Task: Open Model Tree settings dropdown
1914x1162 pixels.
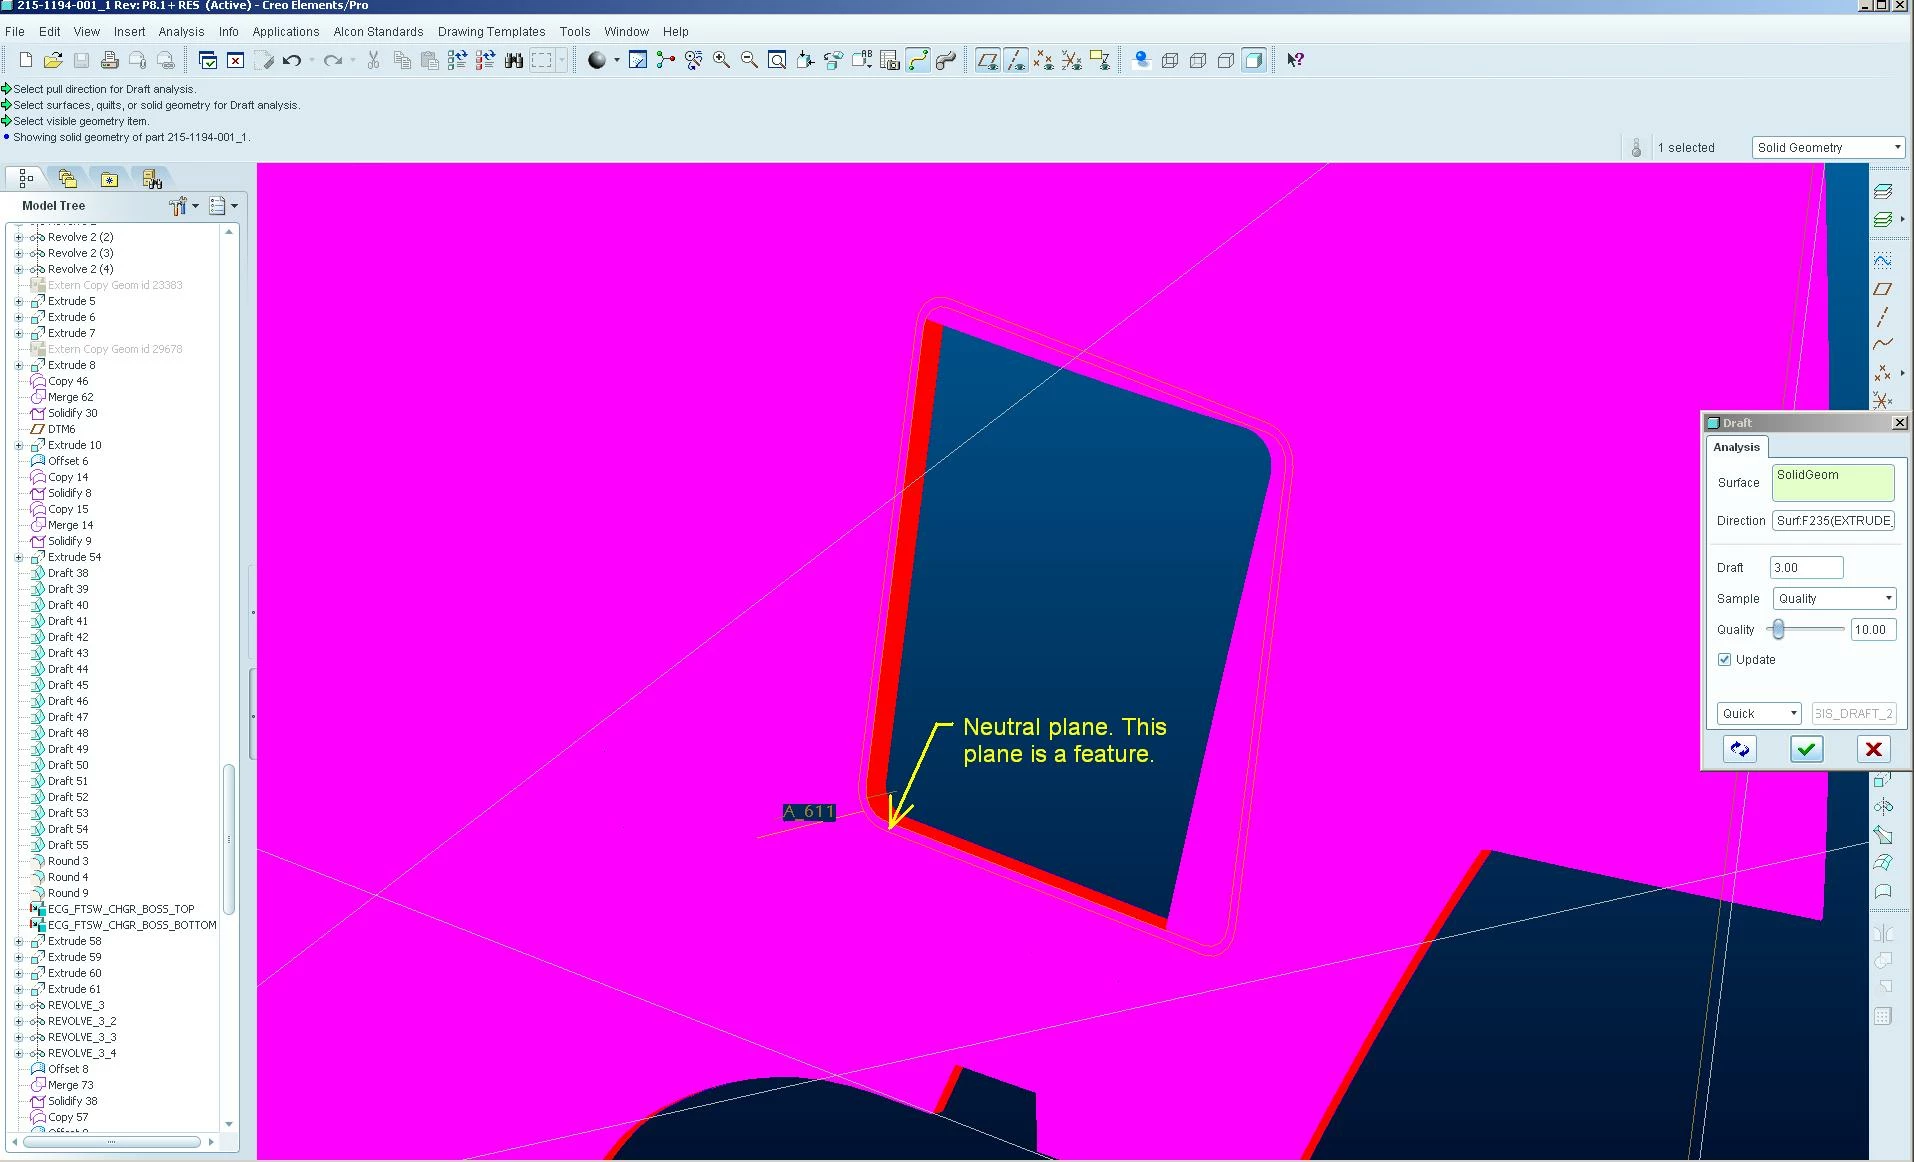Action: [x=184, y=206]
